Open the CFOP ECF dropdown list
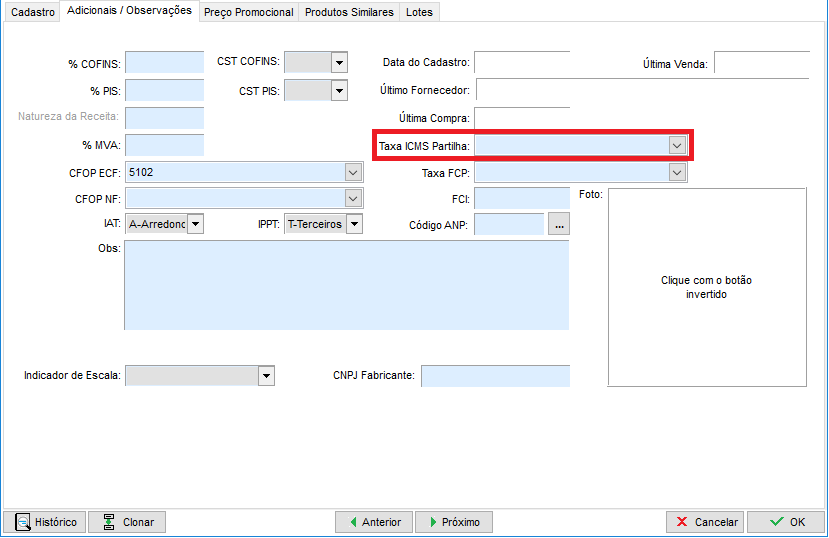The height and width of the screenshot is (538, 829). point(353,172)
